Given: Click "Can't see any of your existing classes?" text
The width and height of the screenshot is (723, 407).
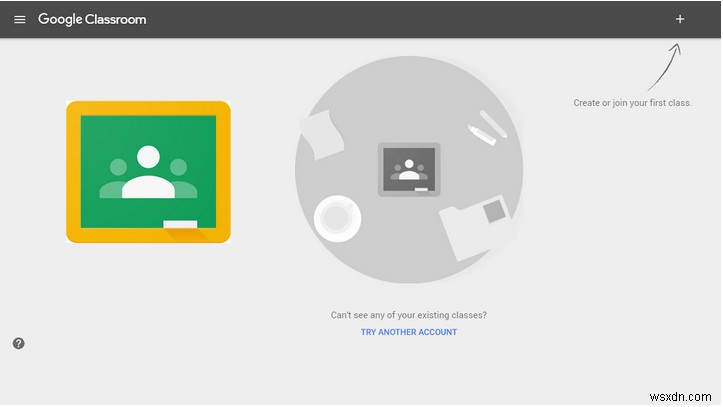Looking at the screenshot, I should tap(409, 315).
